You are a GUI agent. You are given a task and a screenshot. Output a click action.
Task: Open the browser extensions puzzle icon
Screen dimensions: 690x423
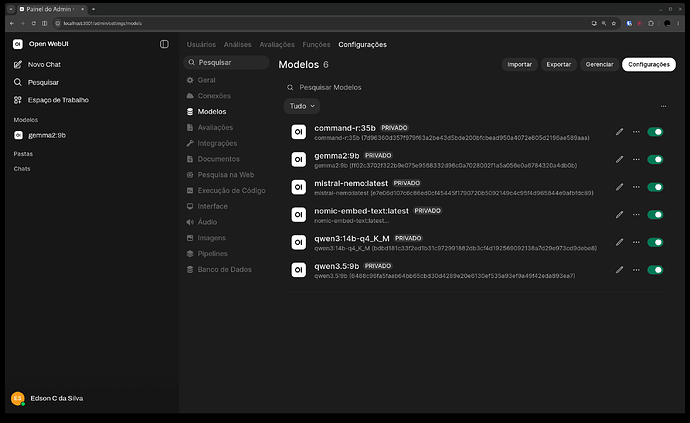tap(651, 23)
